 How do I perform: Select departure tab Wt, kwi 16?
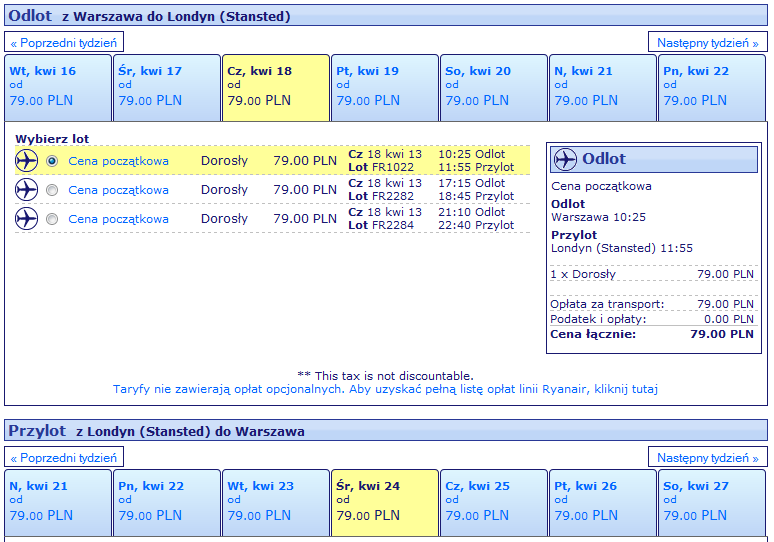click(58, 88)
